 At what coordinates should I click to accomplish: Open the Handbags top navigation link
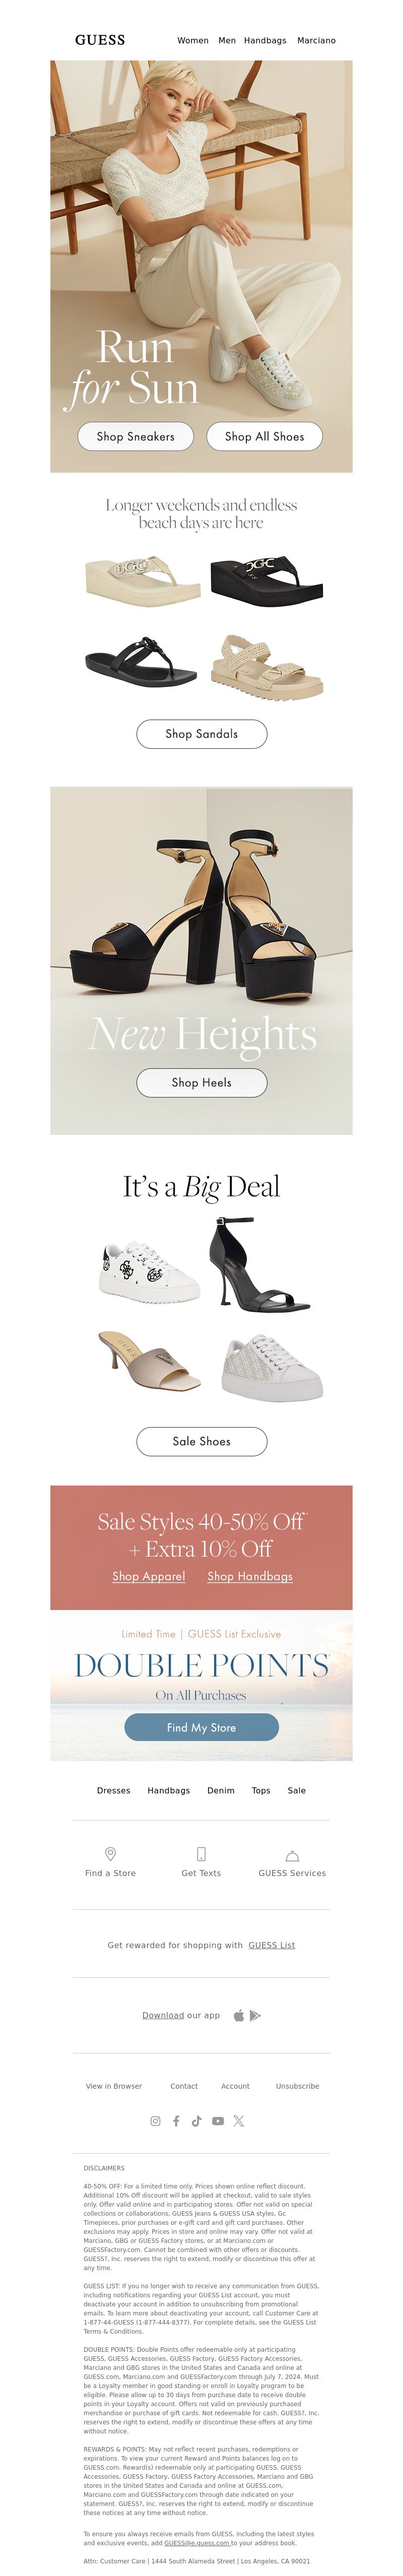[x=265, y=41]
